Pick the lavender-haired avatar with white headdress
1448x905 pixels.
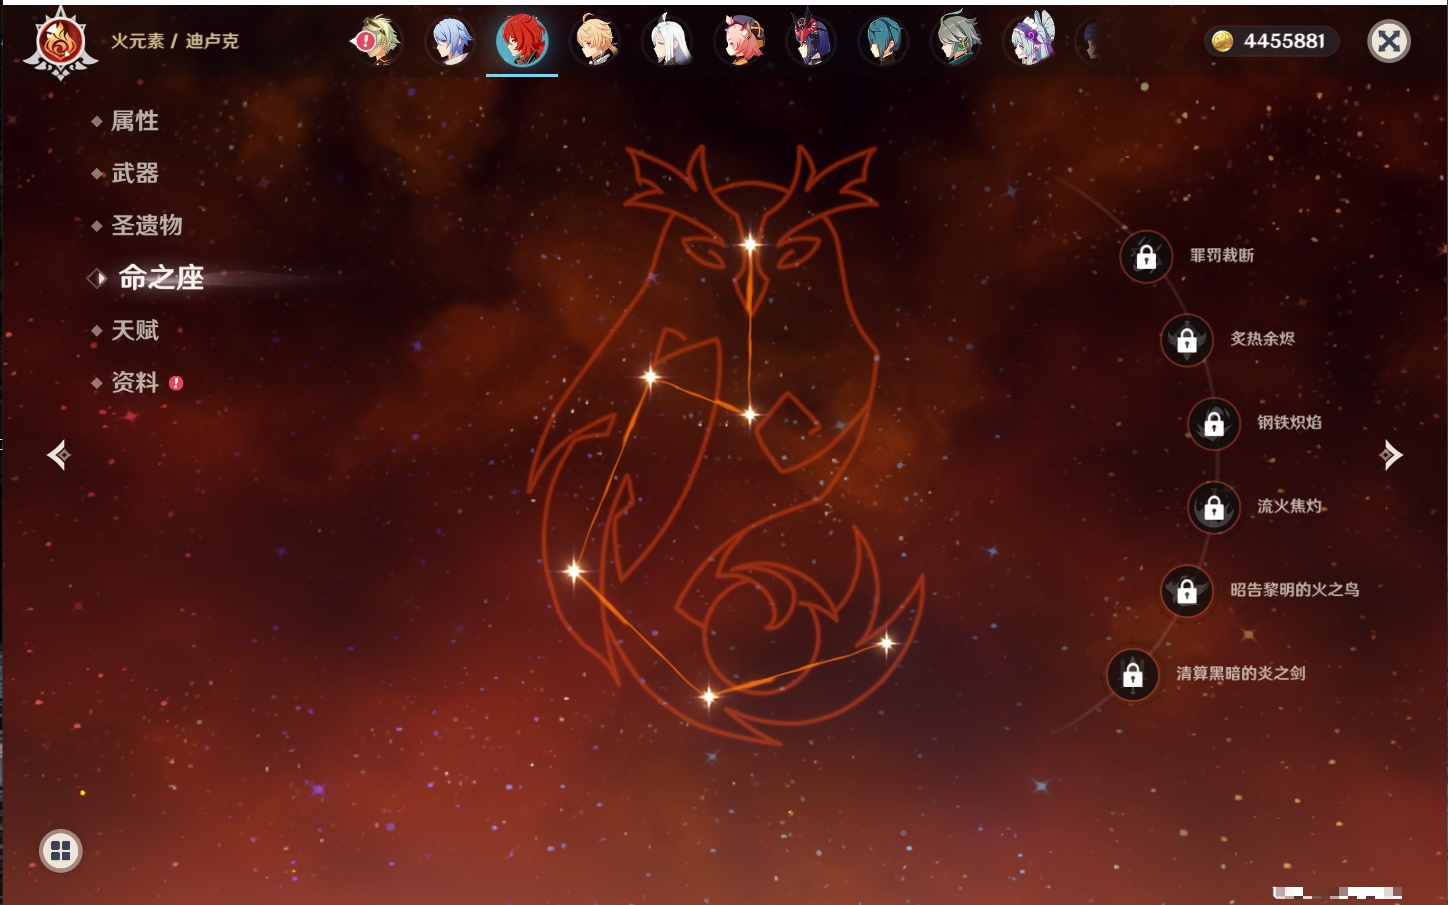pos(1030,41)
